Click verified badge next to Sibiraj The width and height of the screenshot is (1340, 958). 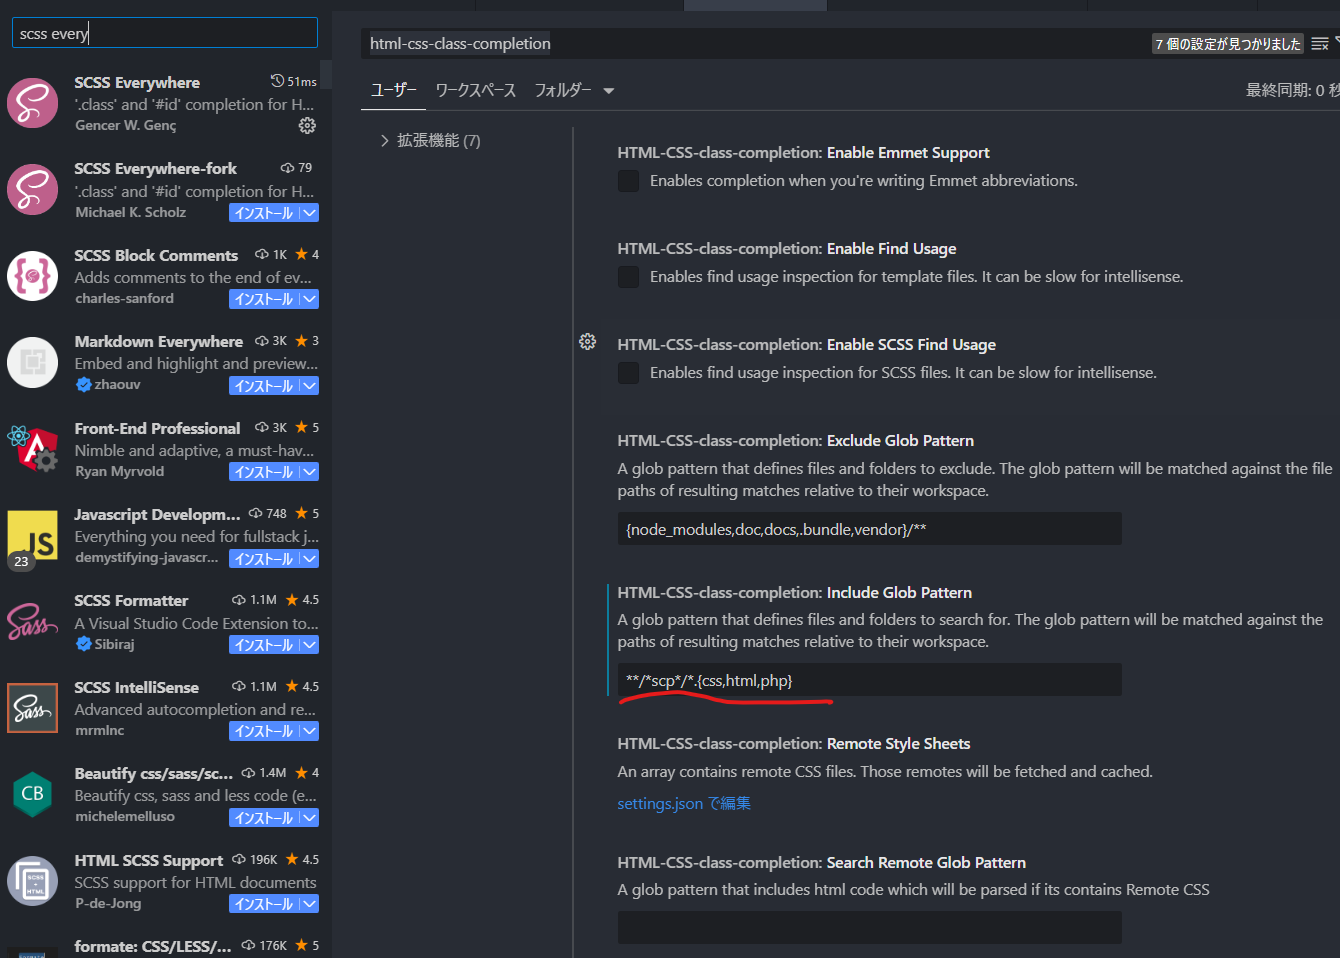point(84,644)
